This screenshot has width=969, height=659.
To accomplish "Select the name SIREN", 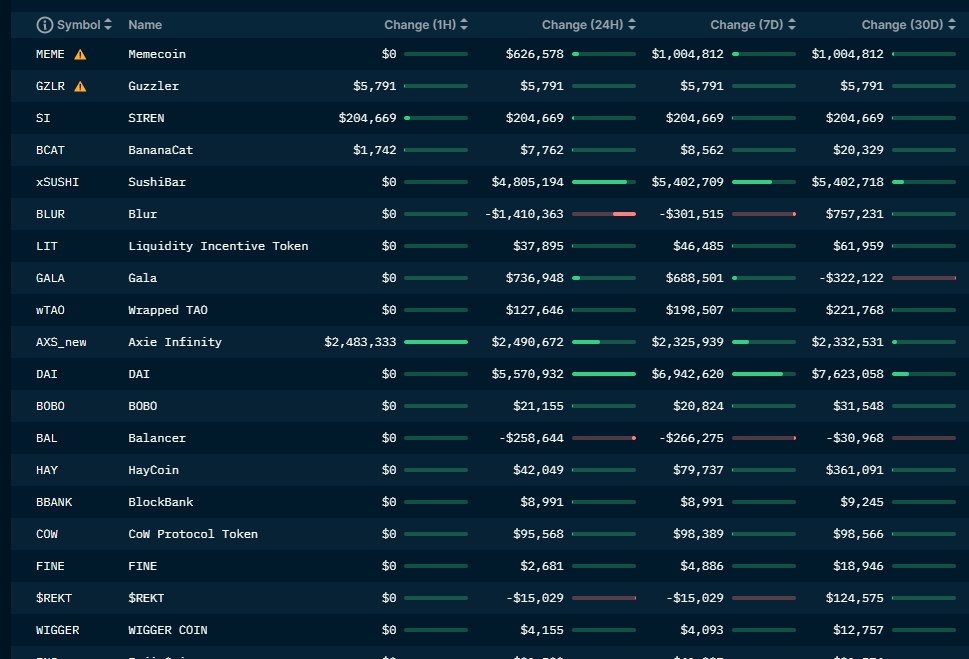I will pos(146,118).
